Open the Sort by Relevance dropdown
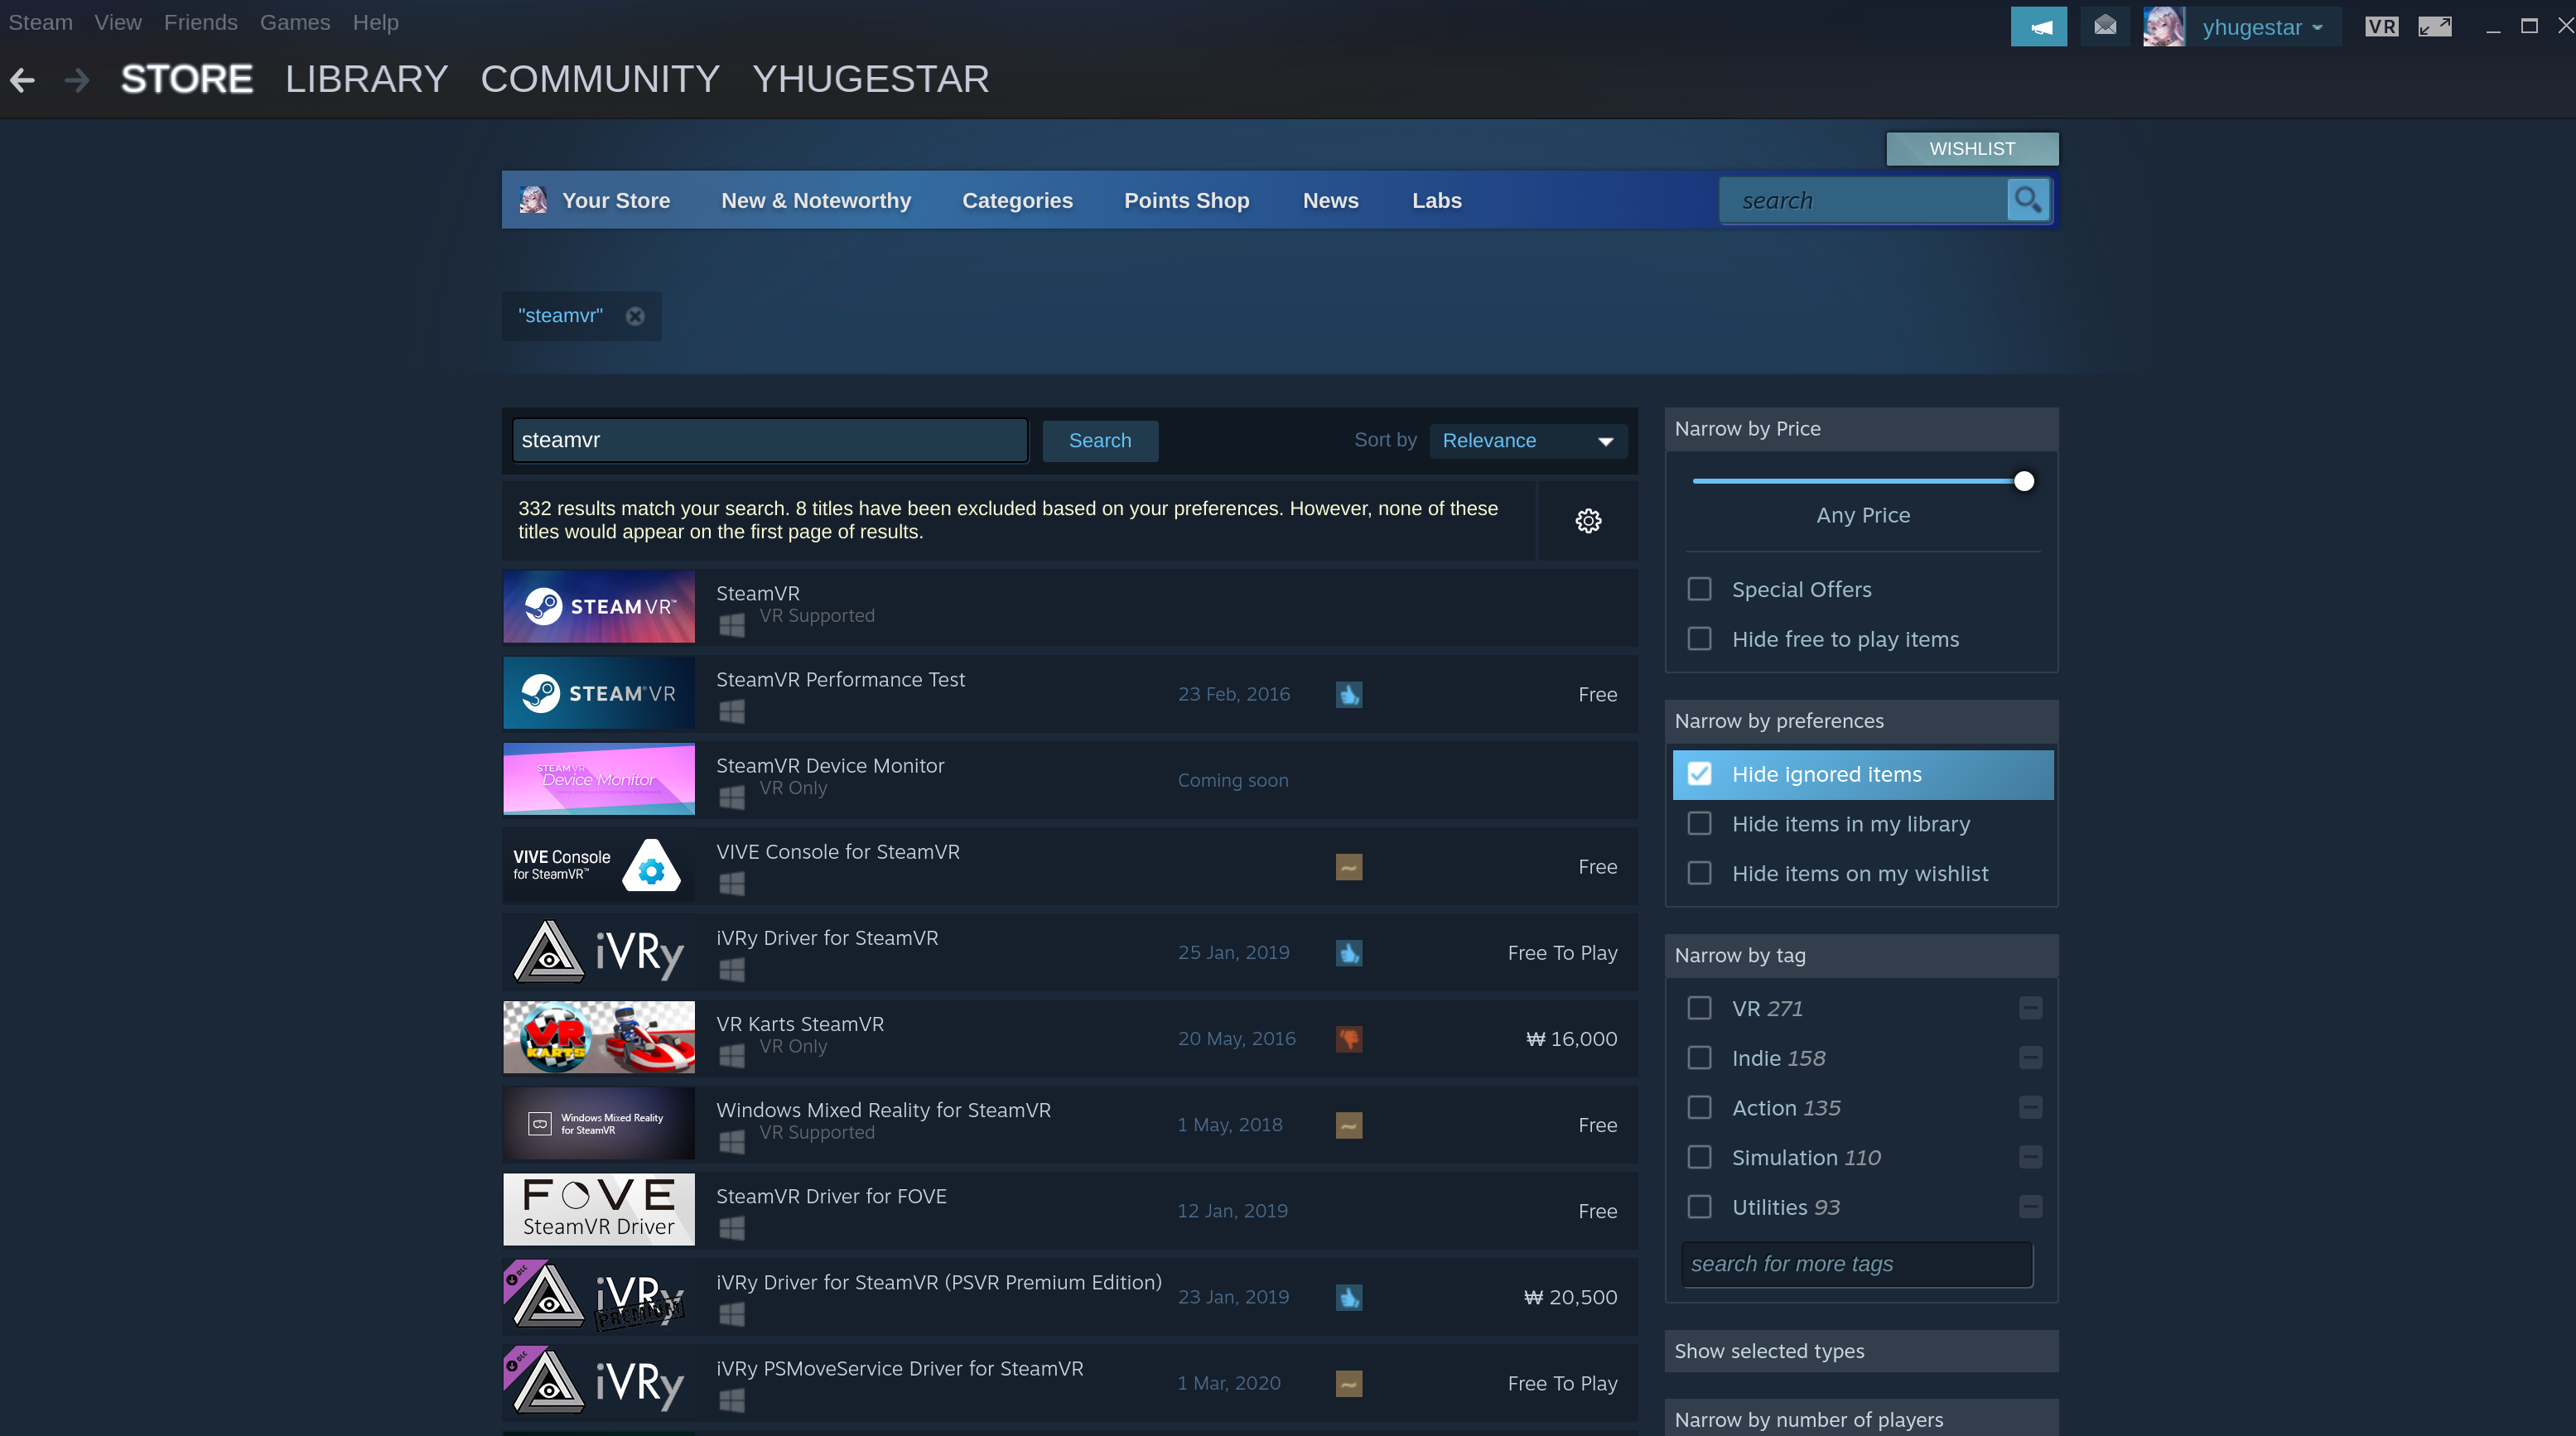The height and width of the screenshot is (1436, 2576). [1527, 441]
